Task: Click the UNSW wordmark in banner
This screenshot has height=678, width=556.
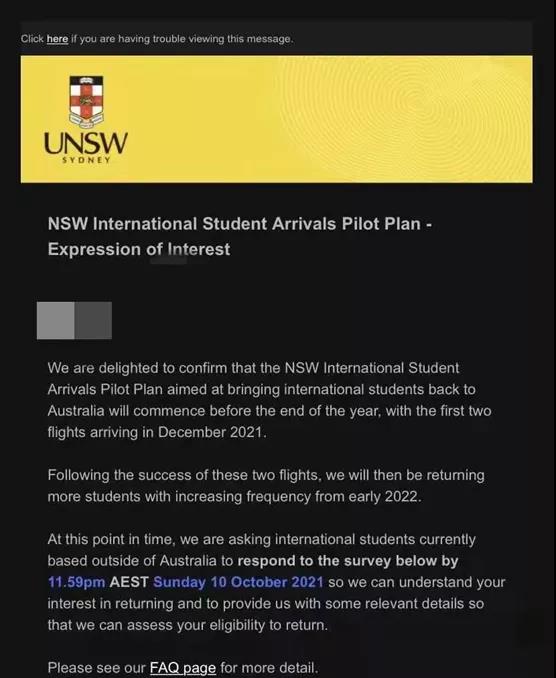Action: coord(86,144)
